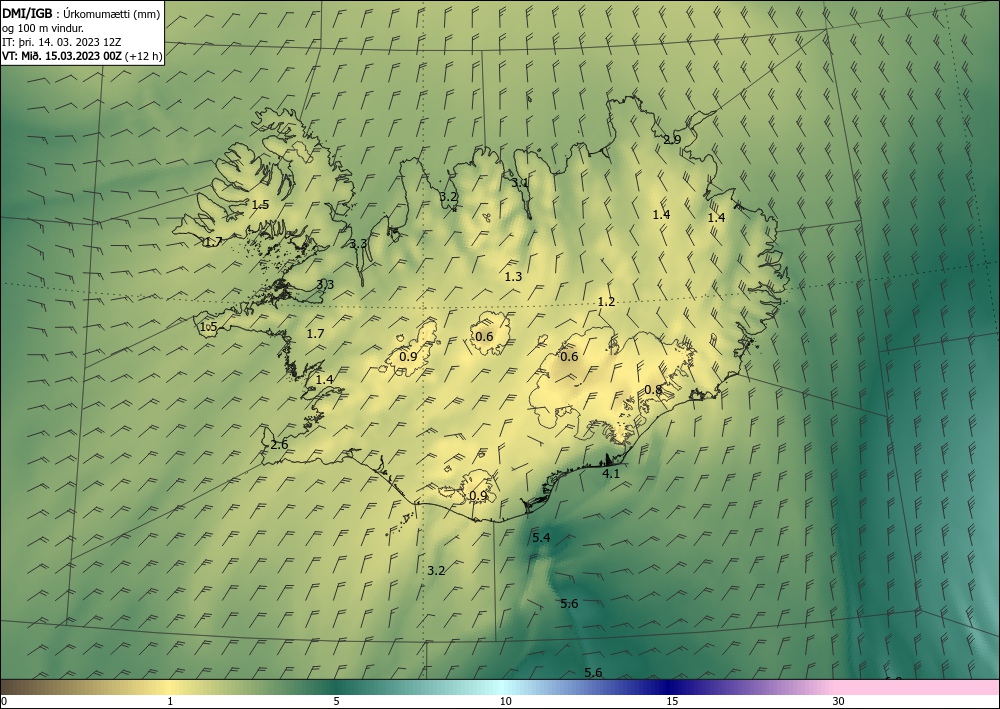Click the 2.9 precipitation value on the map
This screenshot has width=1000, height=709.
672,140
